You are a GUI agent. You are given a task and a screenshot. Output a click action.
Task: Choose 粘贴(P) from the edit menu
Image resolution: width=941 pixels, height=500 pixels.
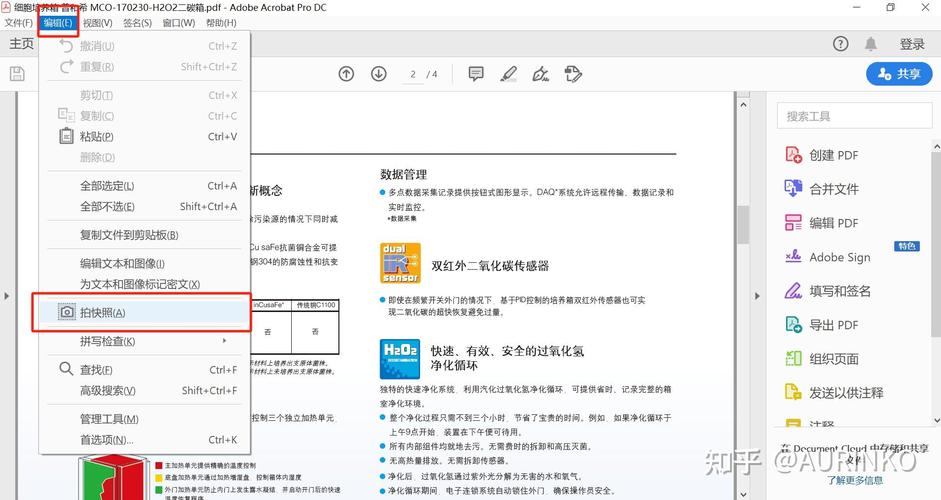click(x=145, y=137)
